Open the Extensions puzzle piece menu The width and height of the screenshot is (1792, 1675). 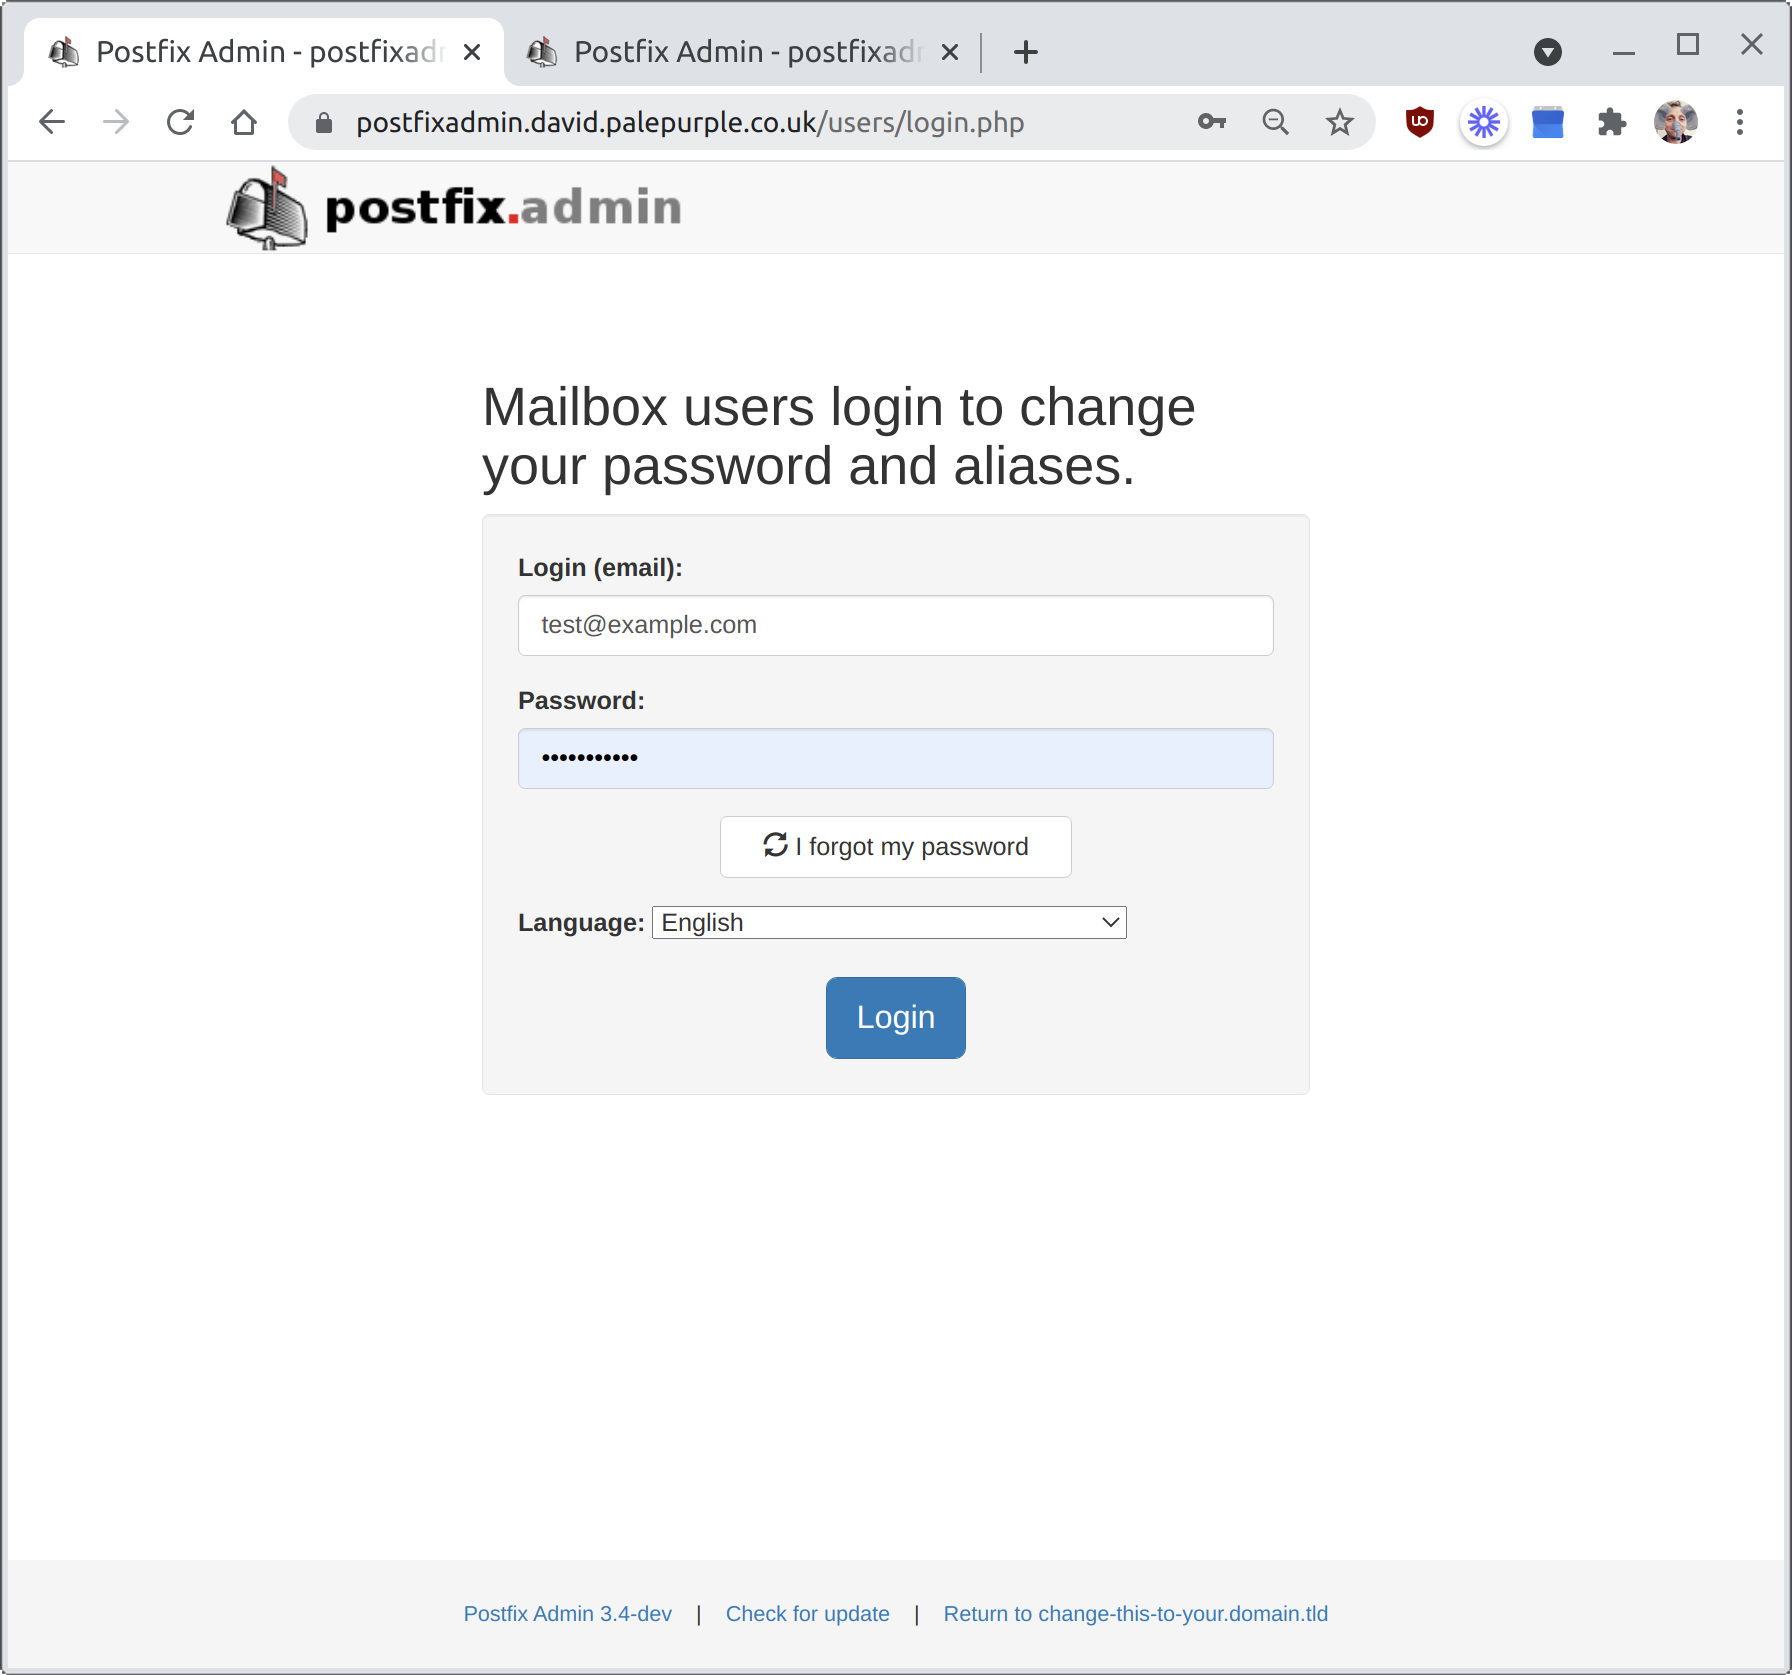pos(1611,122)
